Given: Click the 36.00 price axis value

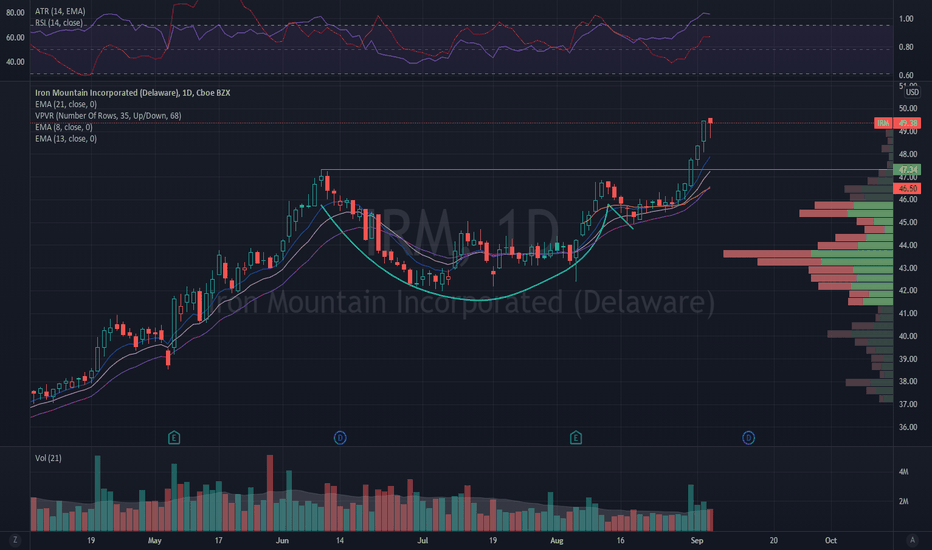Looking at the screenshot, I should (x=908, y=427).
